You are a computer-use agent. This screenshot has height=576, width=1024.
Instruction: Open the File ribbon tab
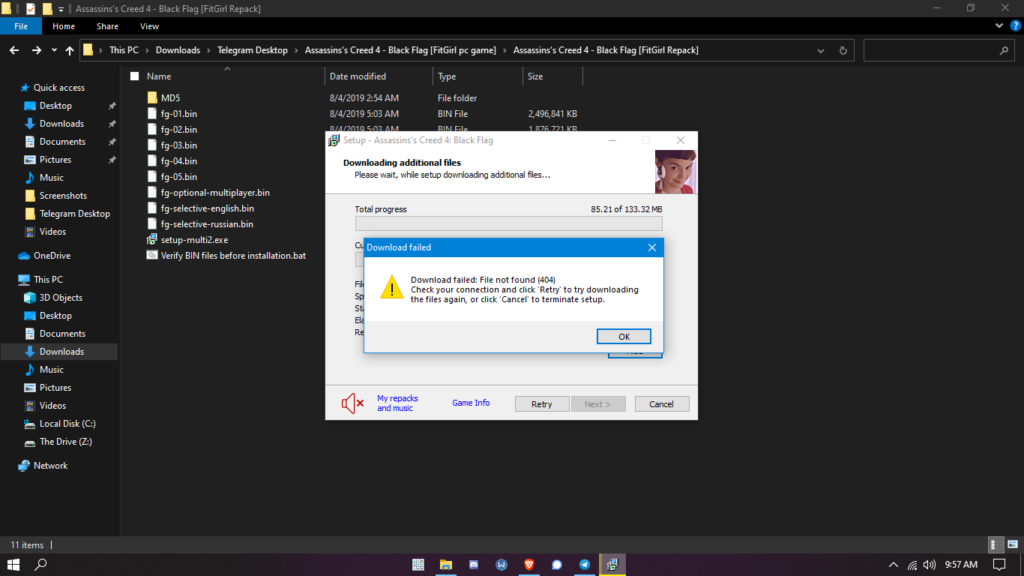point(21,26)
